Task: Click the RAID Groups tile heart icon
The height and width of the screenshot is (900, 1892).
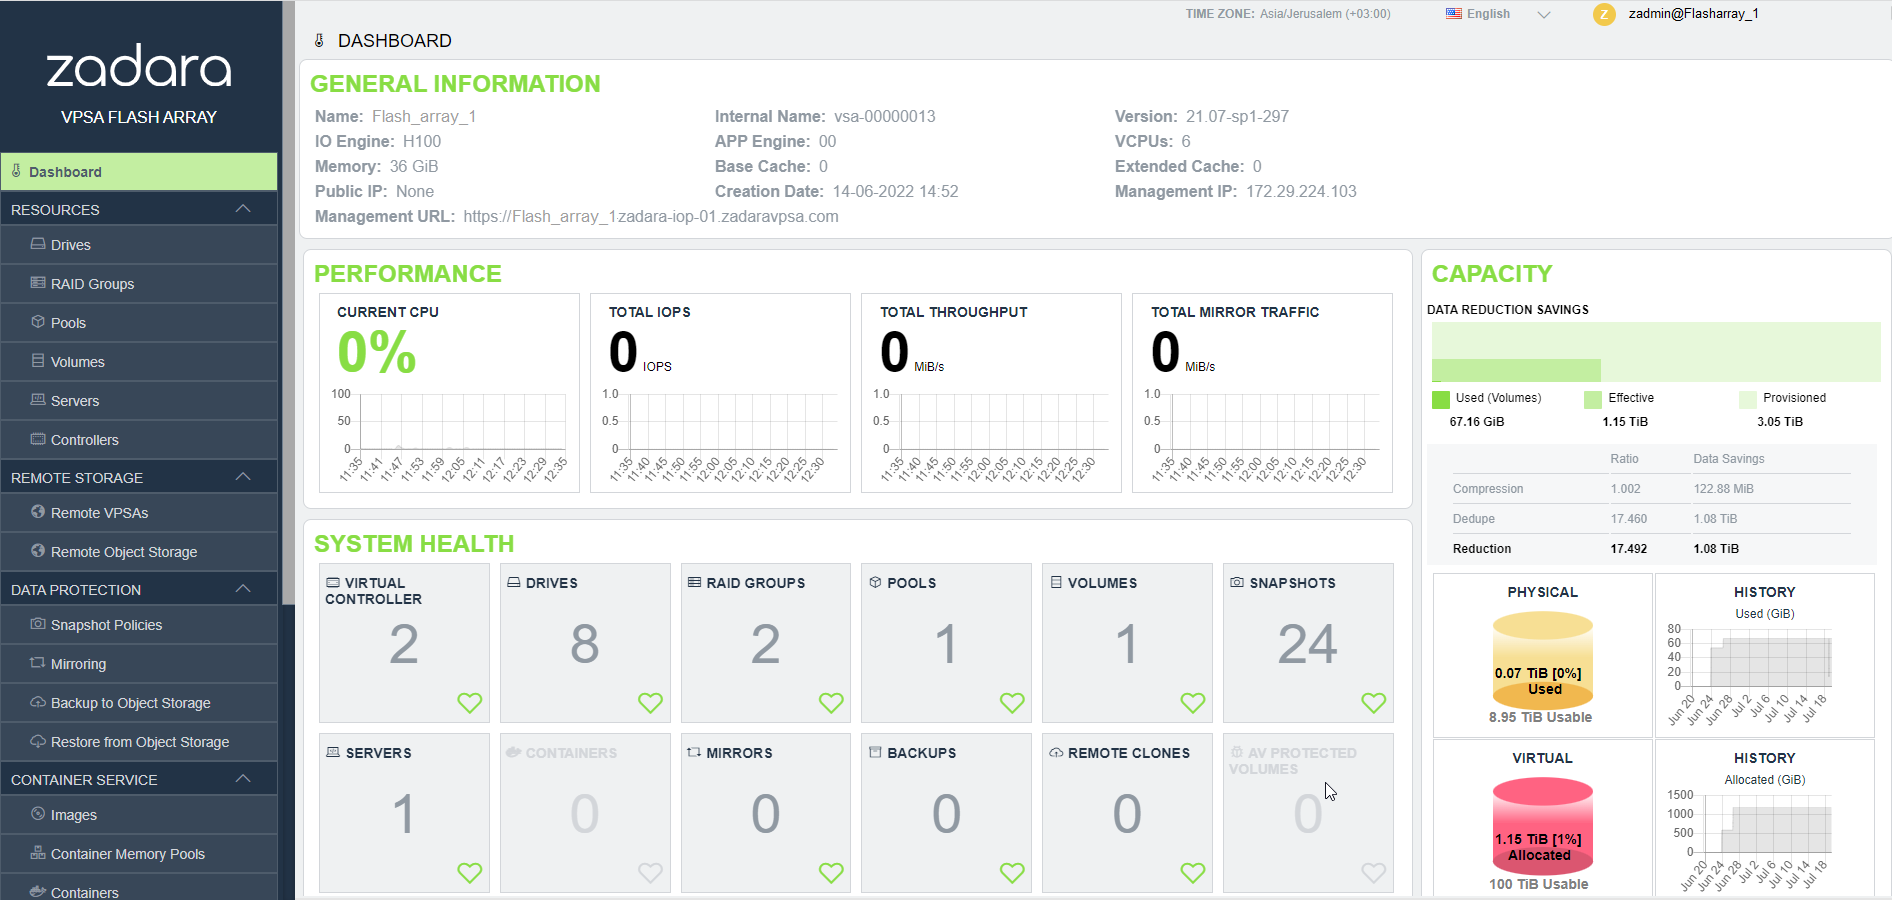Action: pos(831,703)
